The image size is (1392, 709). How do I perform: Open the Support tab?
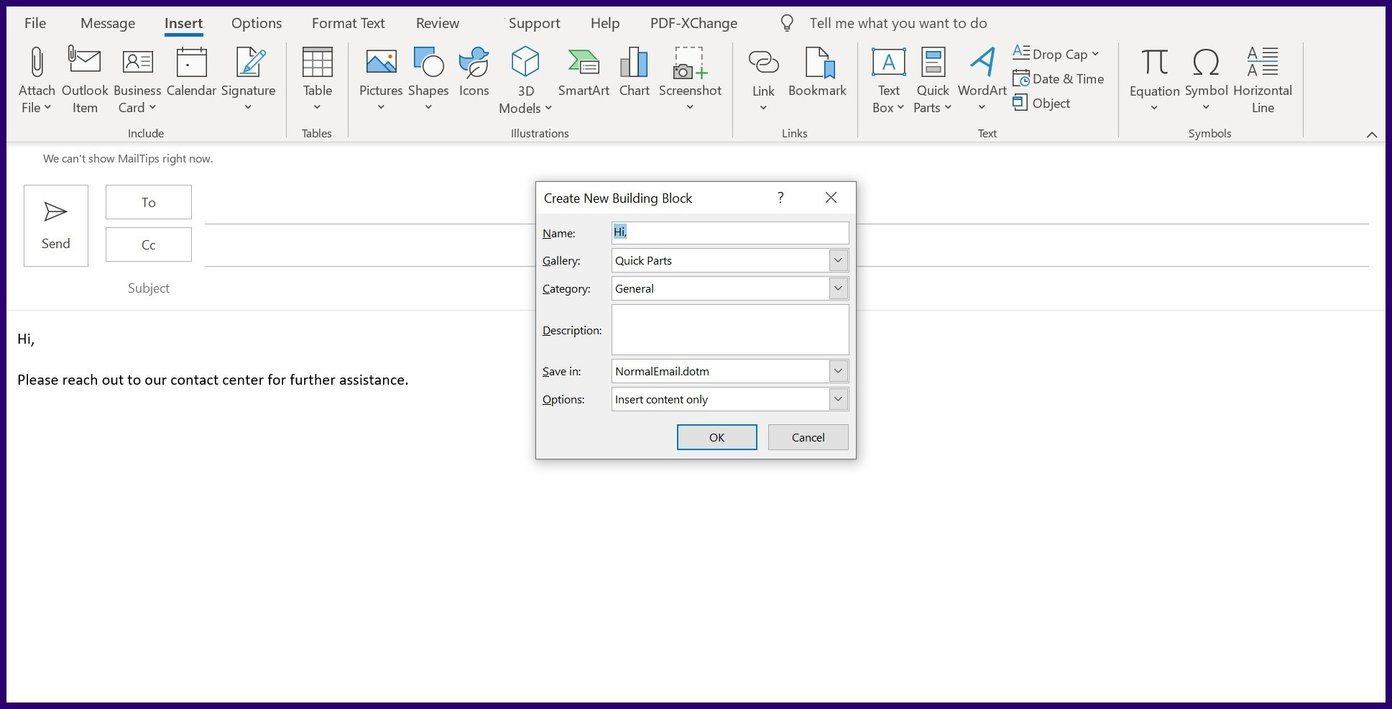(x=534, y=23)
